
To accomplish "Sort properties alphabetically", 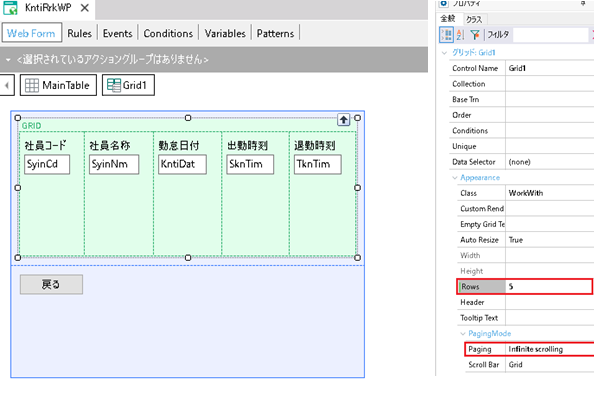I will click(x=460, y=35).
